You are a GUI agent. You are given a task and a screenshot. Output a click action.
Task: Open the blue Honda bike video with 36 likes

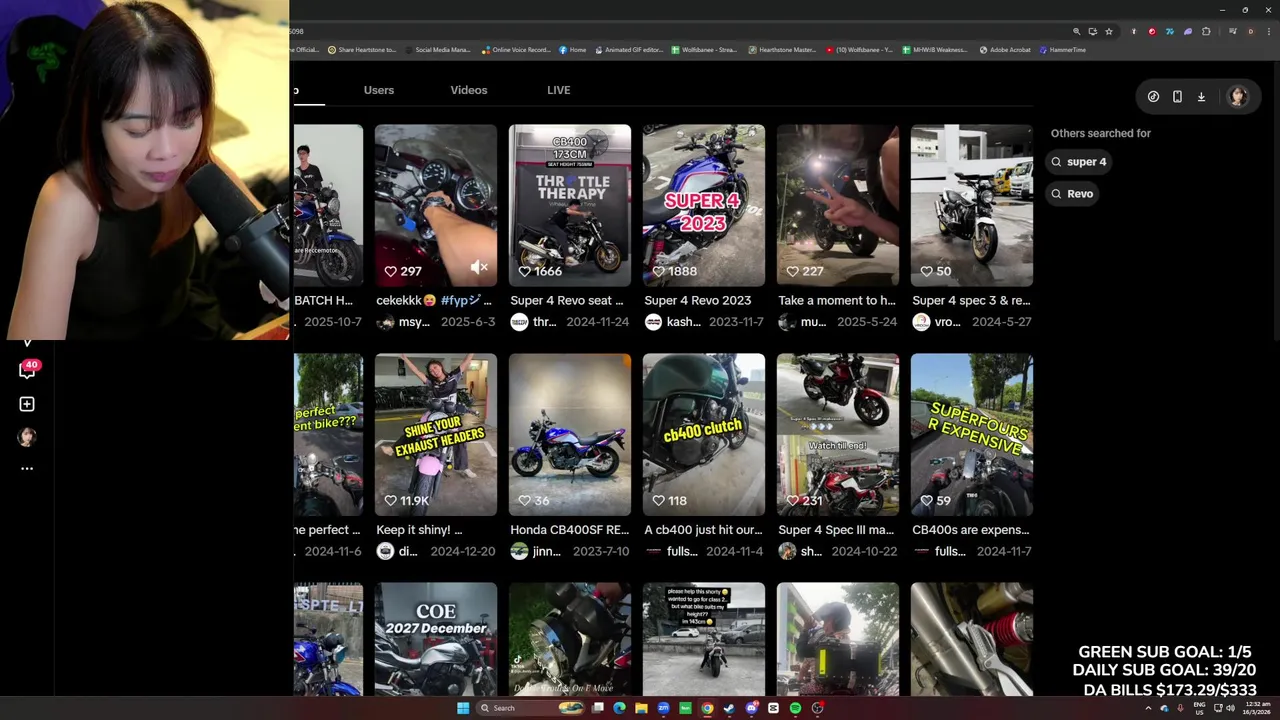click(x=570, y=434)
